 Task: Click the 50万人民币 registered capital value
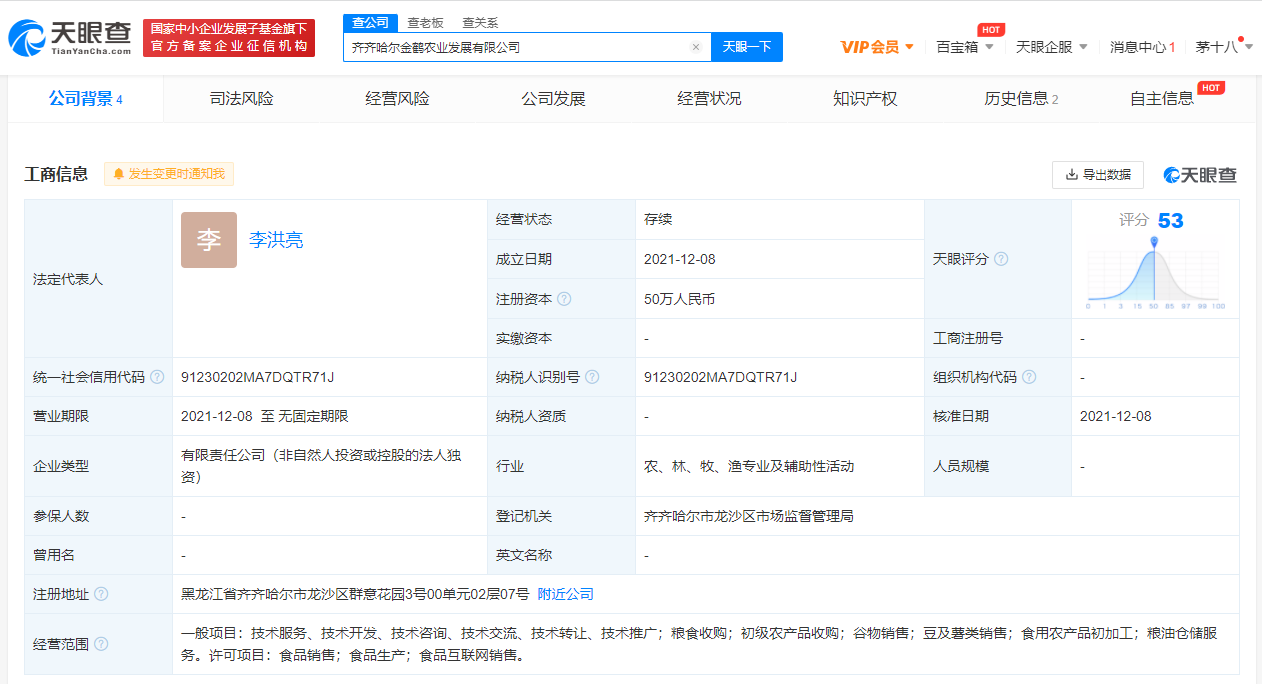680,299
